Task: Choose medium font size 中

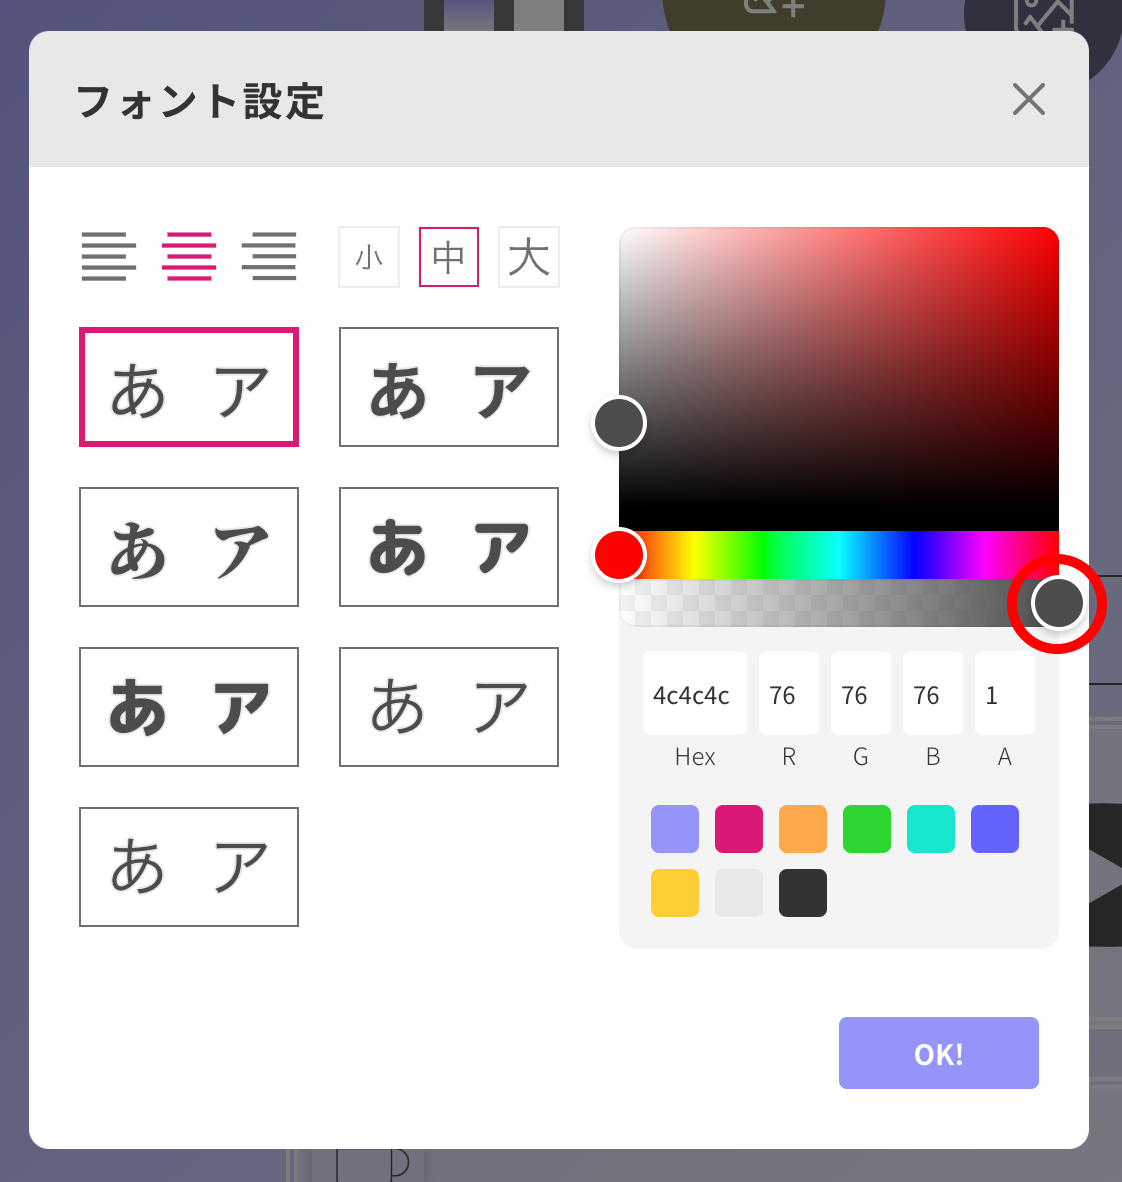Action: click(x=449, y=257)
